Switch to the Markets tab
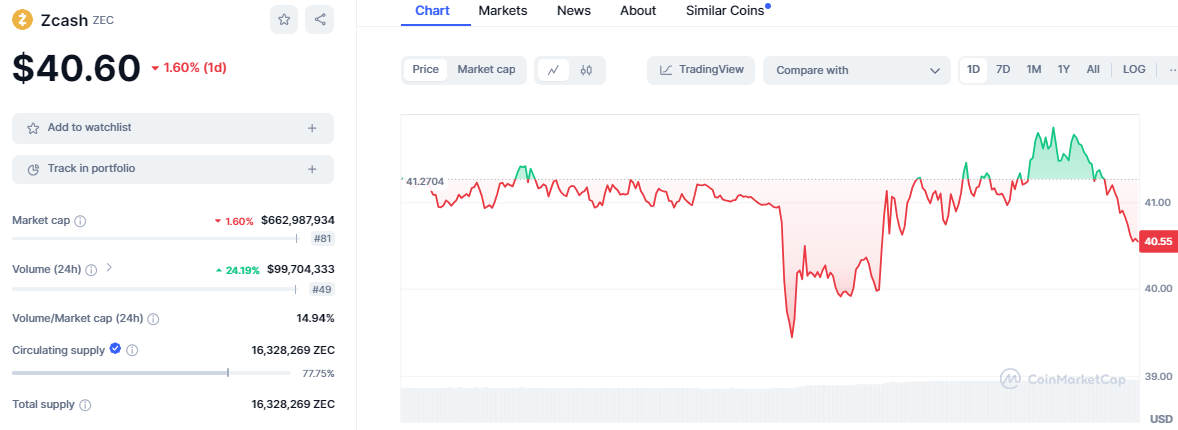Screen dimensions: 1178x430 pyautogui.click(x=503, y=11)
